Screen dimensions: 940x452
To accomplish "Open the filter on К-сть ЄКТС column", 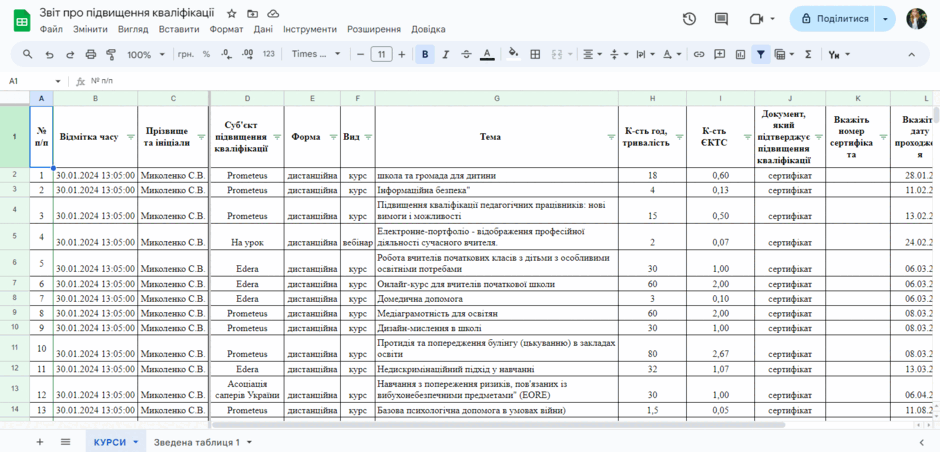I will (748, 137).
